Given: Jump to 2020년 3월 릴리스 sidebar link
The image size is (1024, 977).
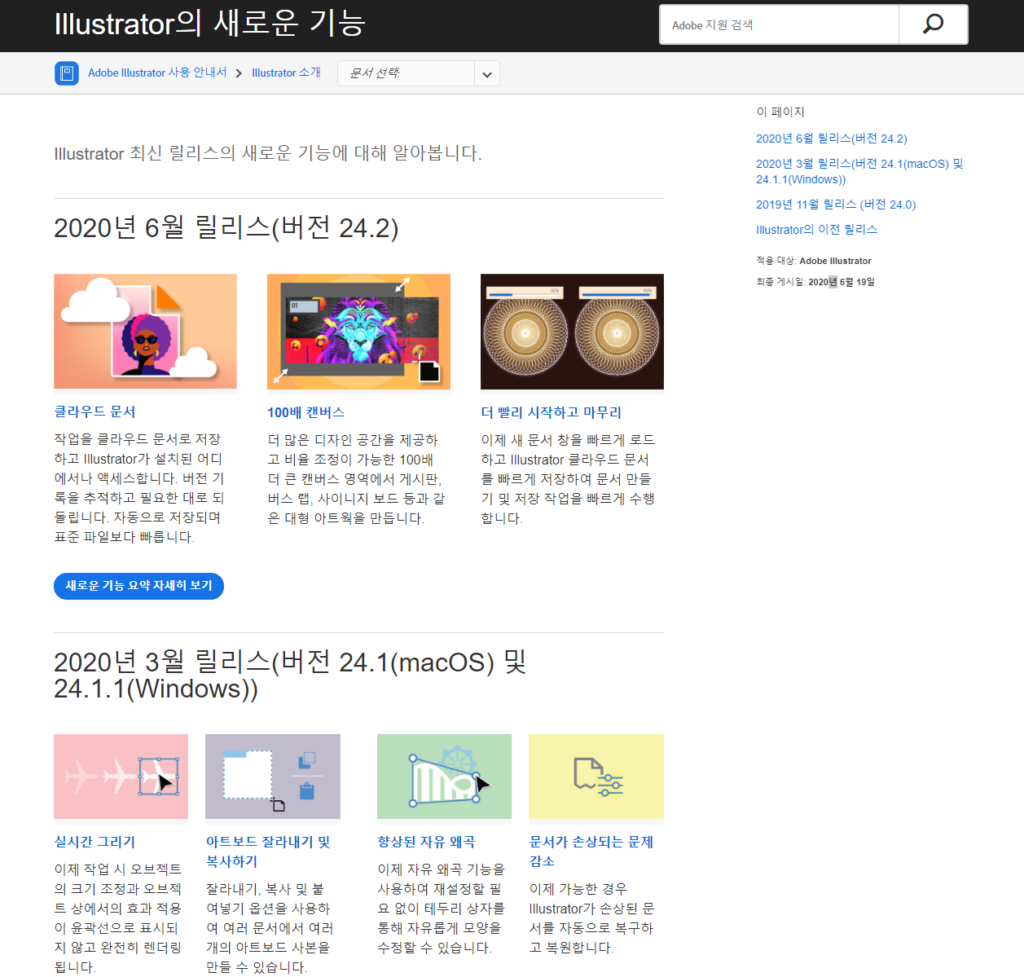Looking at the screenshot, I should point(859,171).
